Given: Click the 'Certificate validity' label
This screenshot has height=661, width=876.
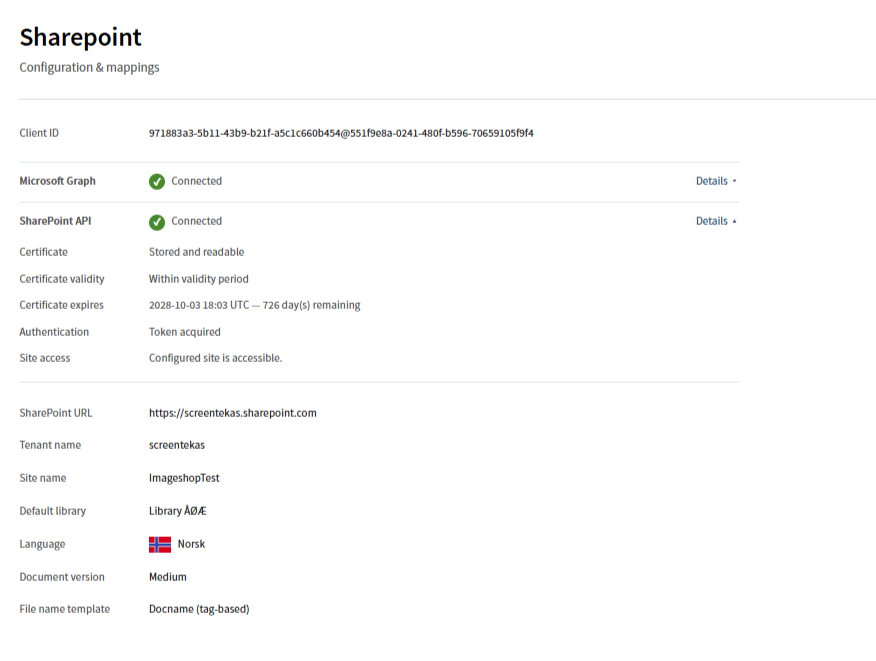Looking at the screenshot, I should [62, 279].
